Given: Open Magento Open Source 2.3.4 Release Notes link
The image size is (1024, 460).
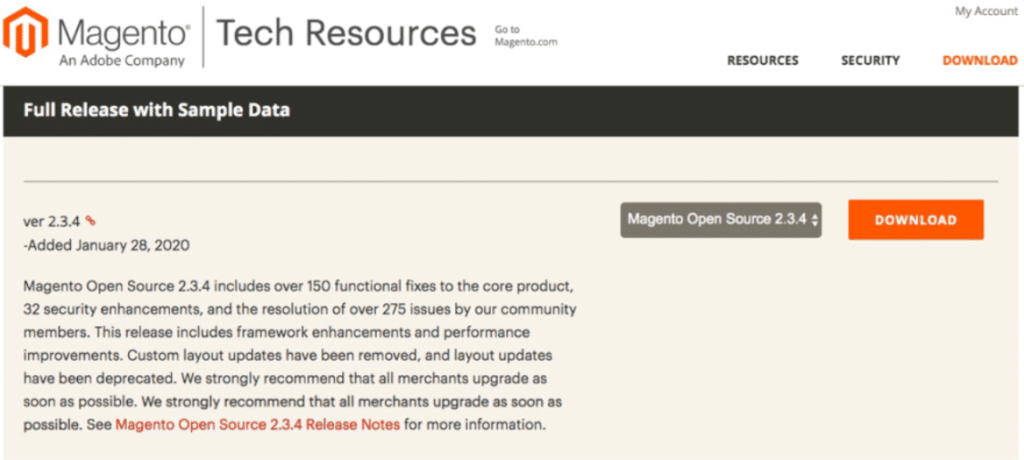Looking at the screenshot, I should [257, 424].
